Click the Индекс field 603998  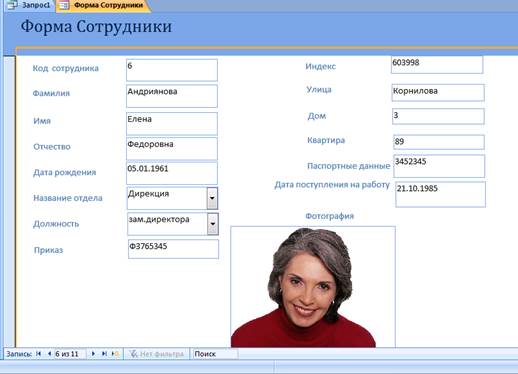click(437, 65)
